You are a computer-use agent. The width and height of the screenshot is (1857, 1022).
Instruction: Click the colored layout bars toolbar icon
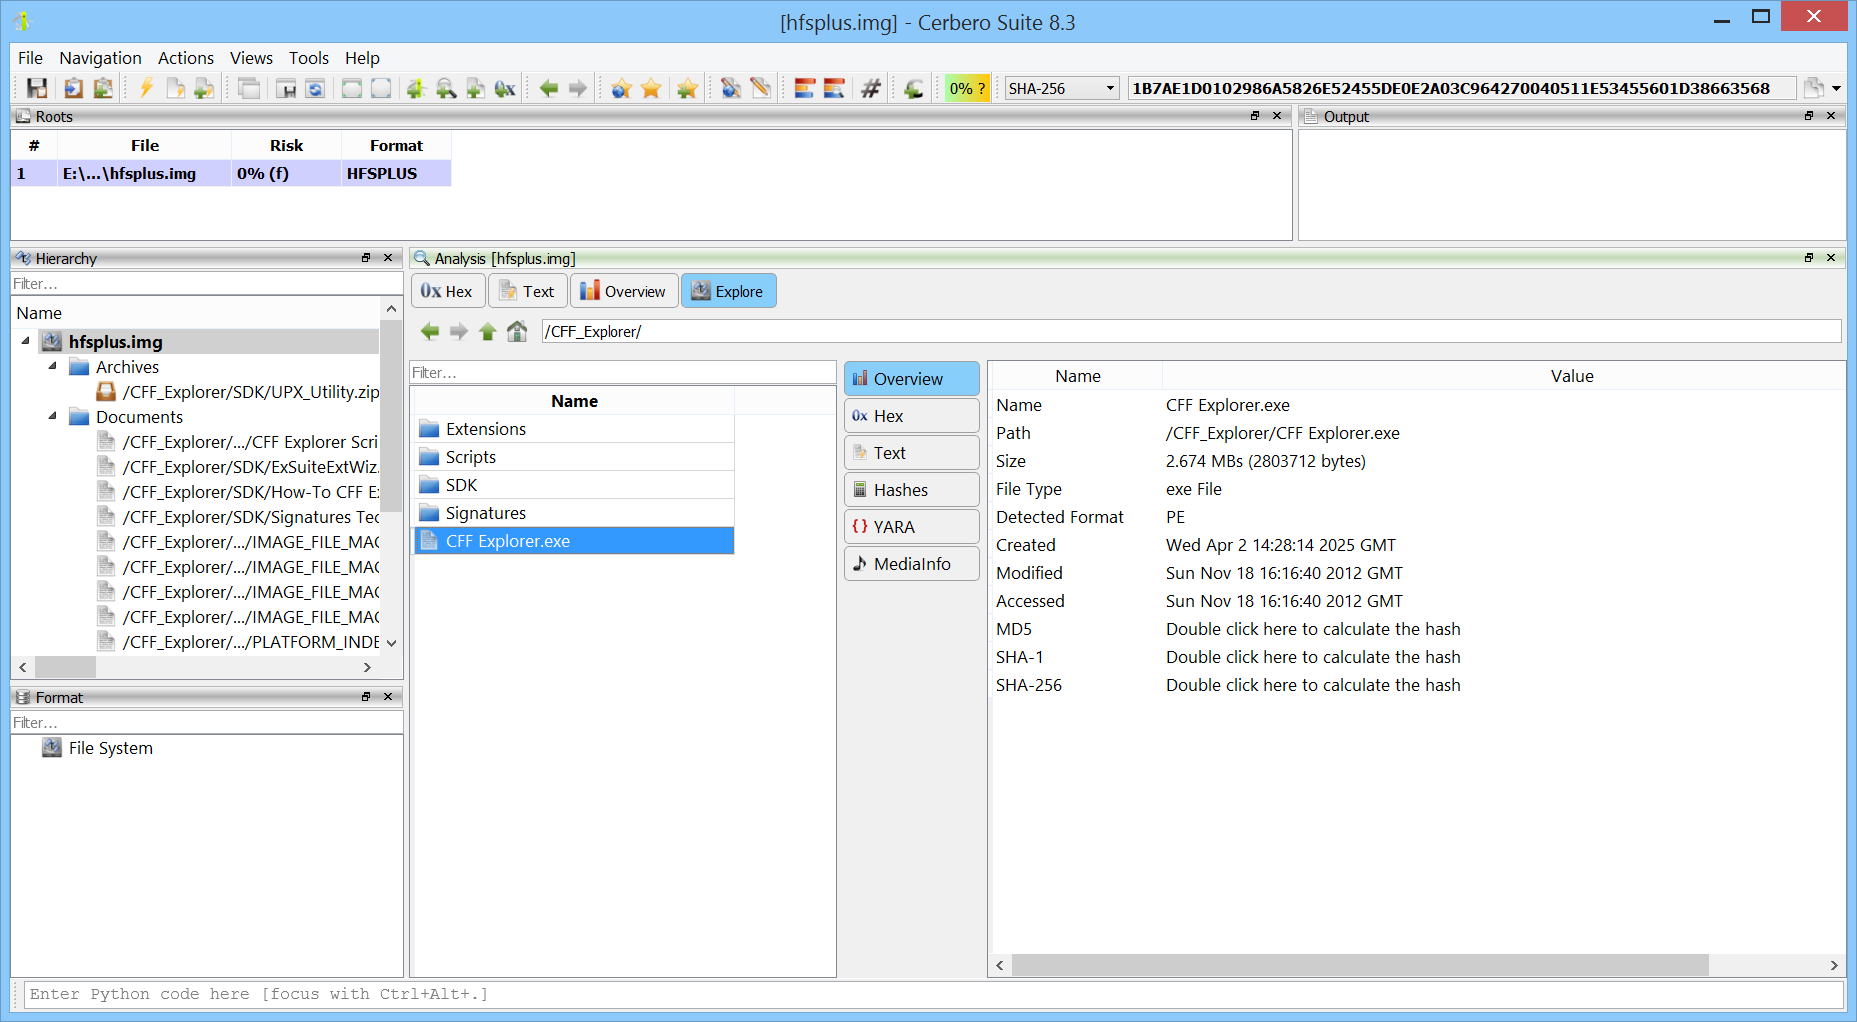coord(804,88)
